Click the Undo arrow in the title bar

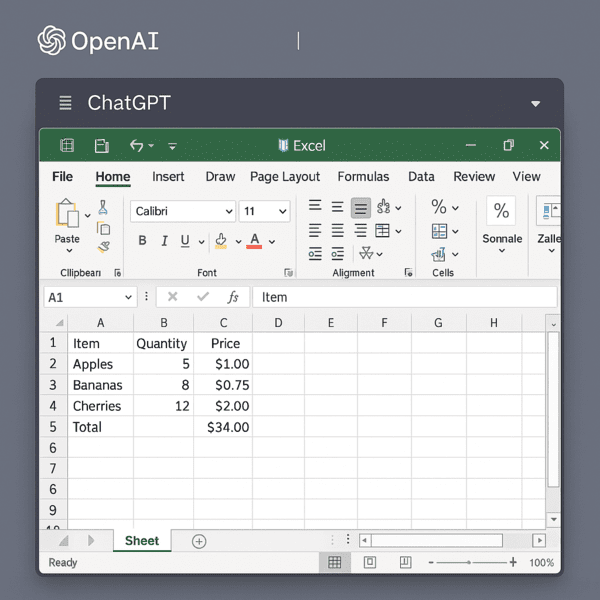point(137,146)
